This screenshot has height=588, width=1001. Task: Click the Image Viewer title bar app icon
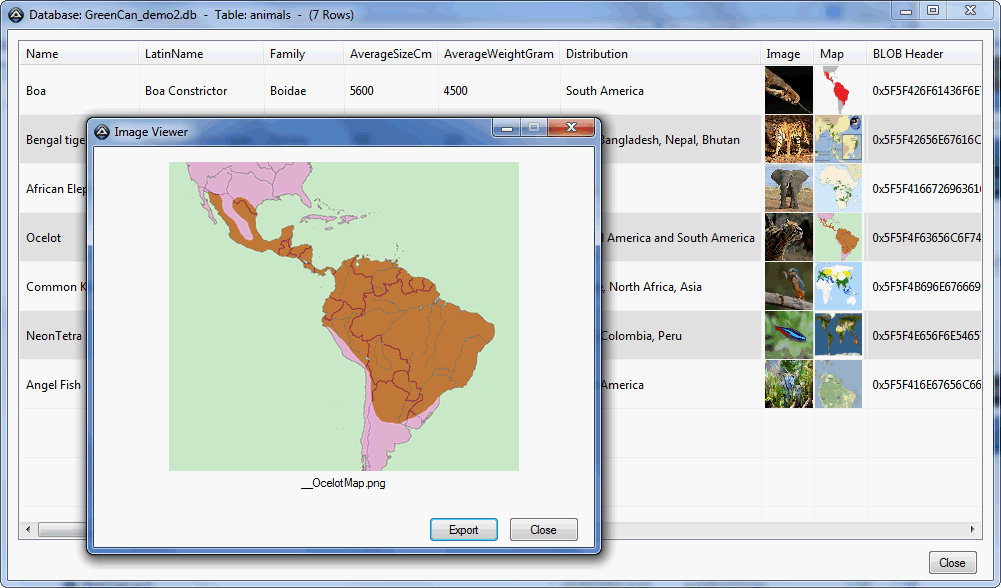101,131
